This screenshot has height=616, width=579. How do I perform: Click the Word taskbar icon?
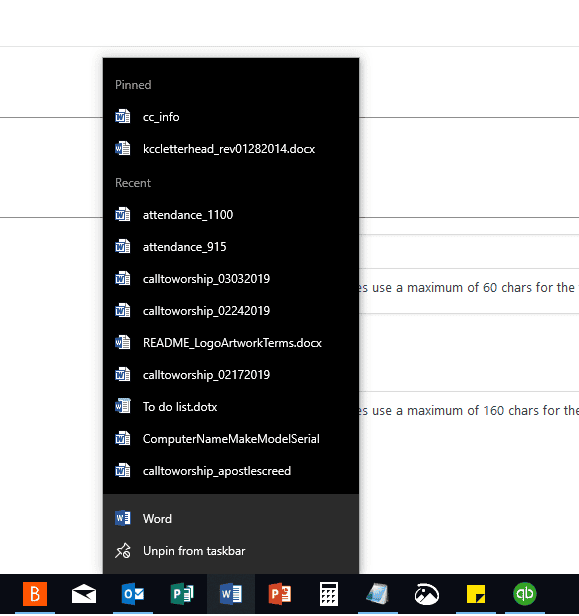click(231, 594)
